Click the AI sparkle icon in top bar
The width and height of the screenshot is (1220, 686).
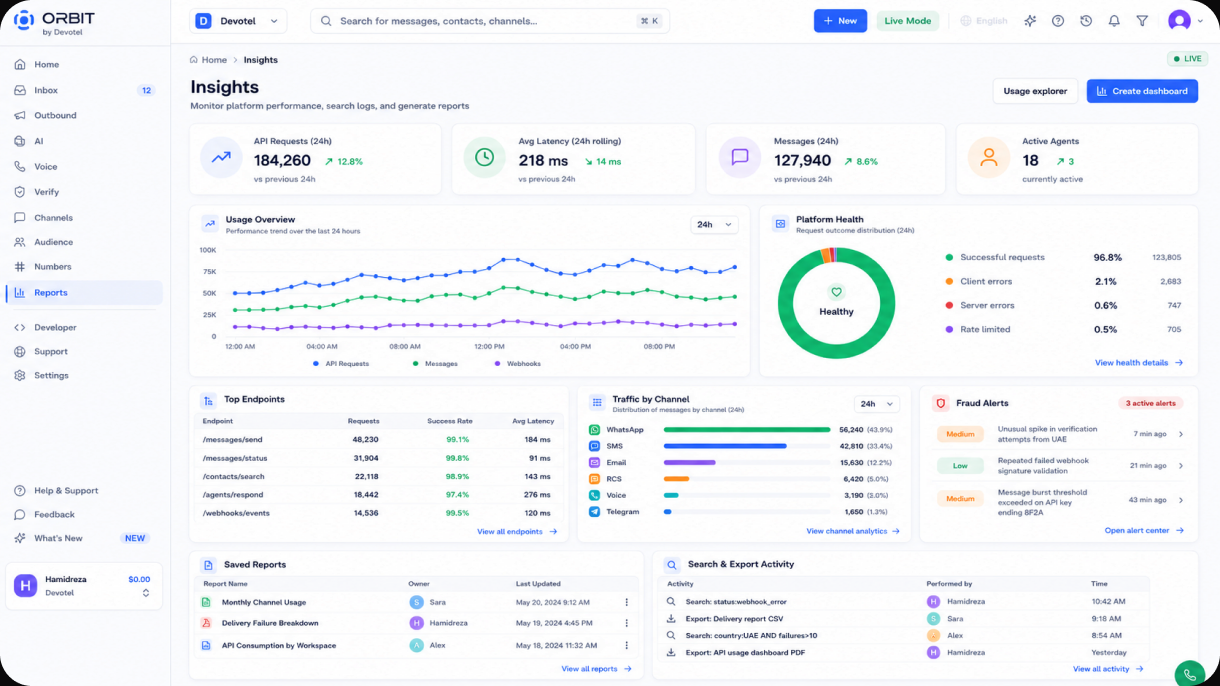(1030, 21)
